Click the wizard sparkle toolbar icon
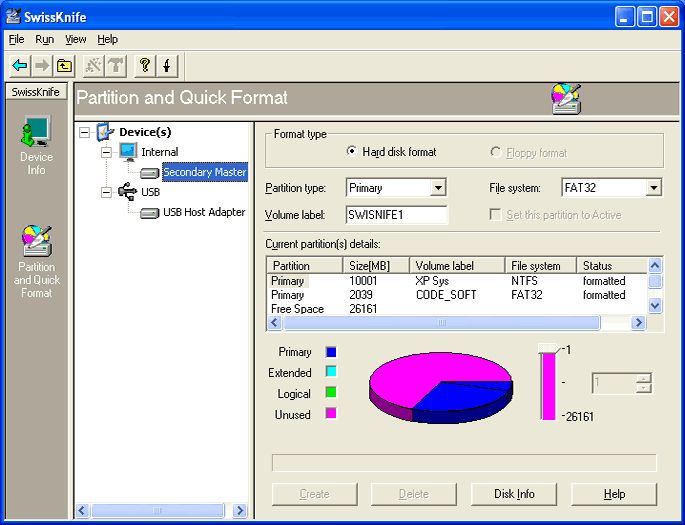Image resolution: width=685 pixels, height=525 pixels. pyautogui.click(x=93, y=66)
